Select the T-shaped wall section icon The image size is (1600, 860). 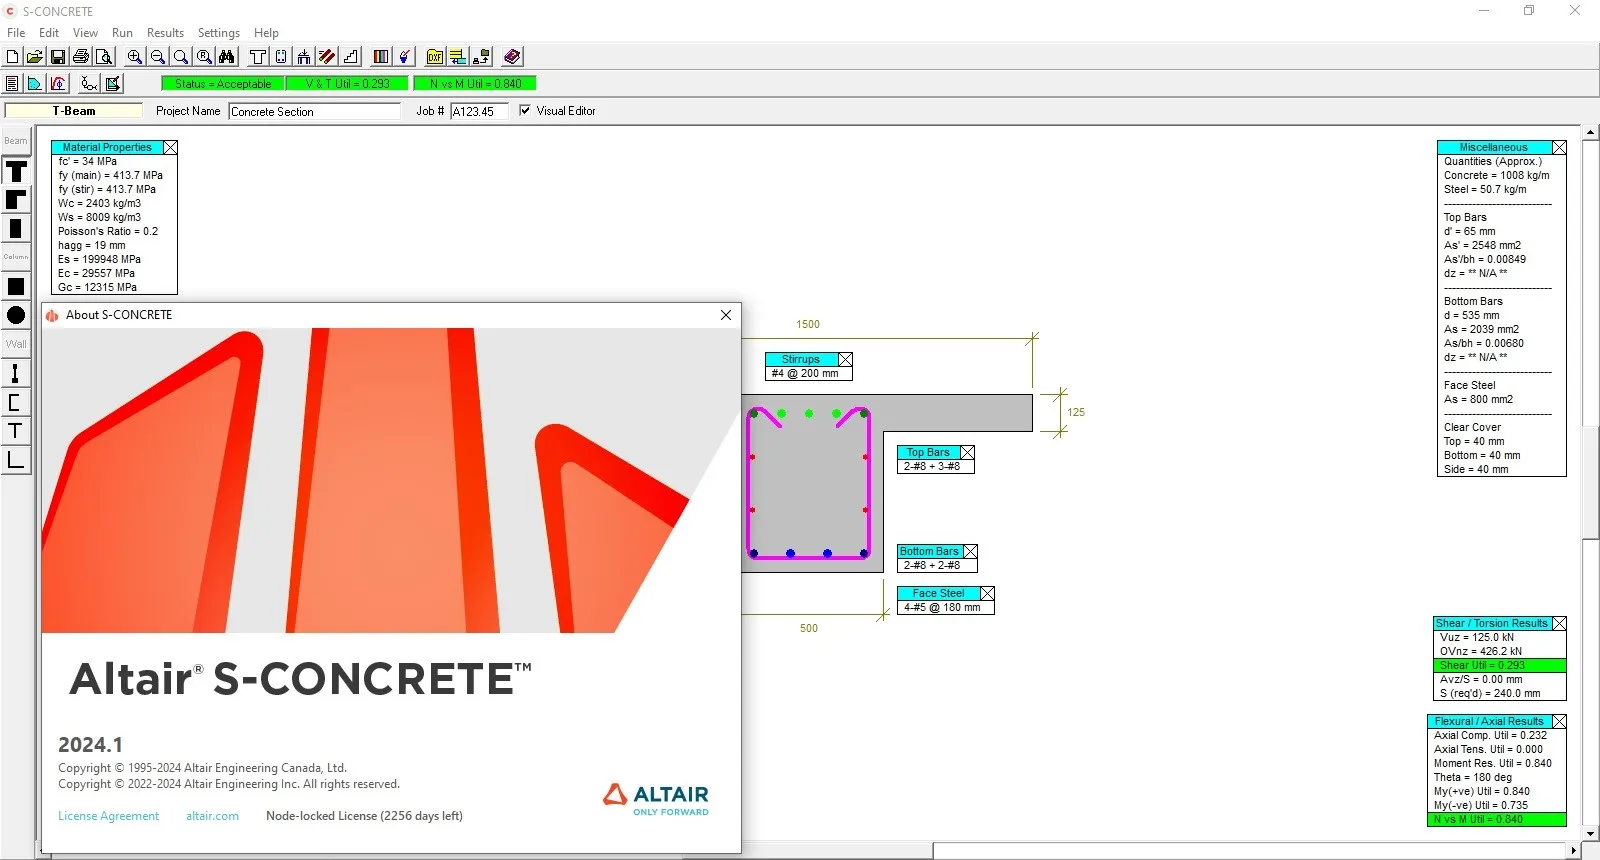pyautogui.click(x=16, y=431)
